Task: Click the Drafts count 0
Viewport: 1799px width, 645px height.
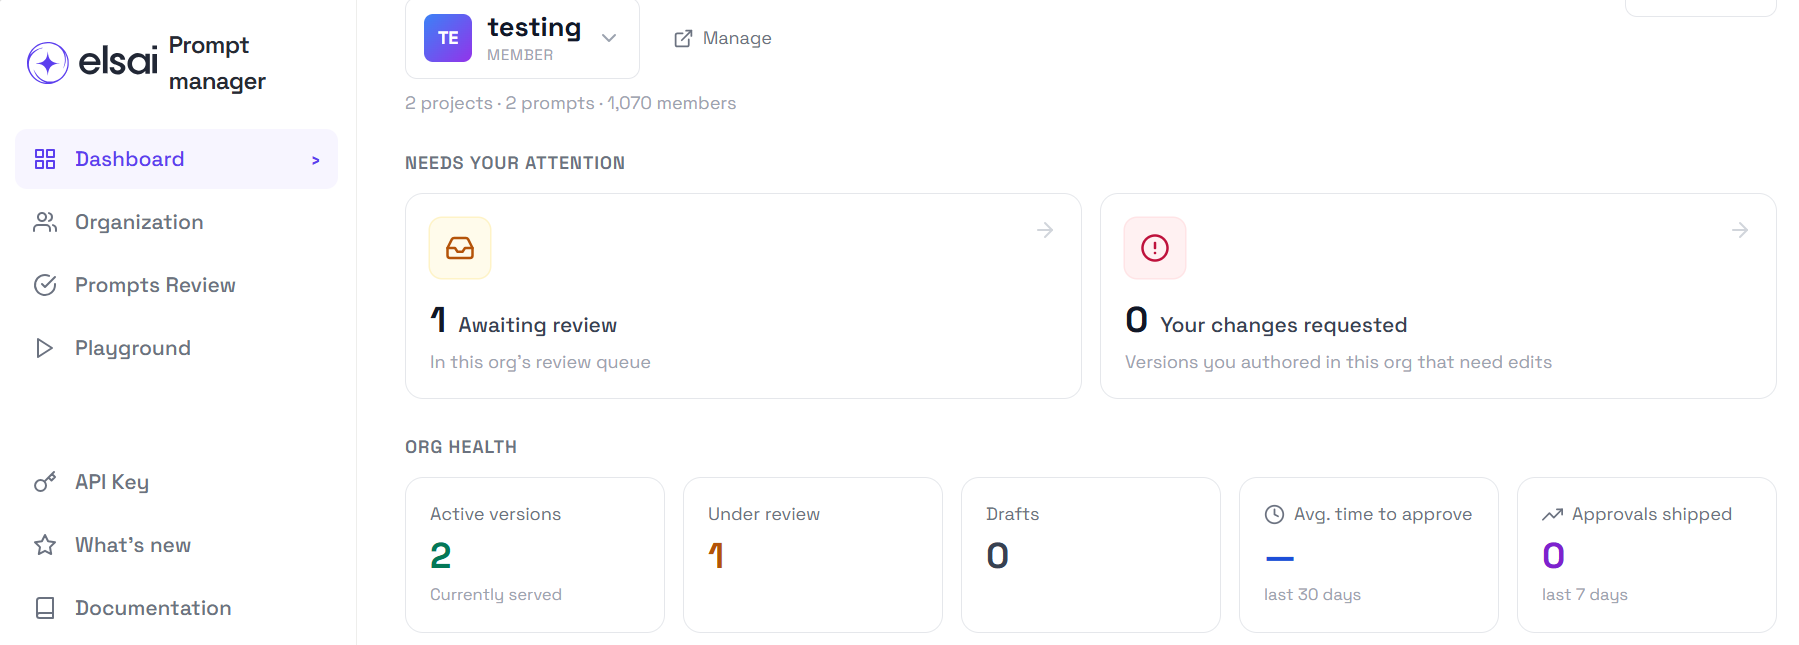Action: pyautogui.click(x=997, y=555)
